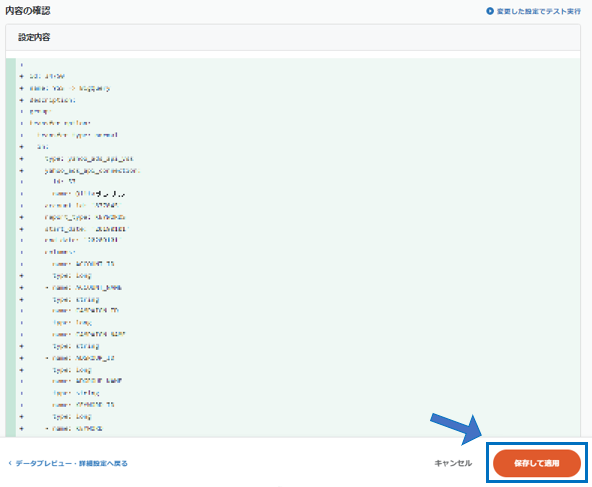The width and height of the screenshot is (592, 487).
Task: Open データプレビュー・詳細設定へ戻る link
Action: [x=71, y=463]
